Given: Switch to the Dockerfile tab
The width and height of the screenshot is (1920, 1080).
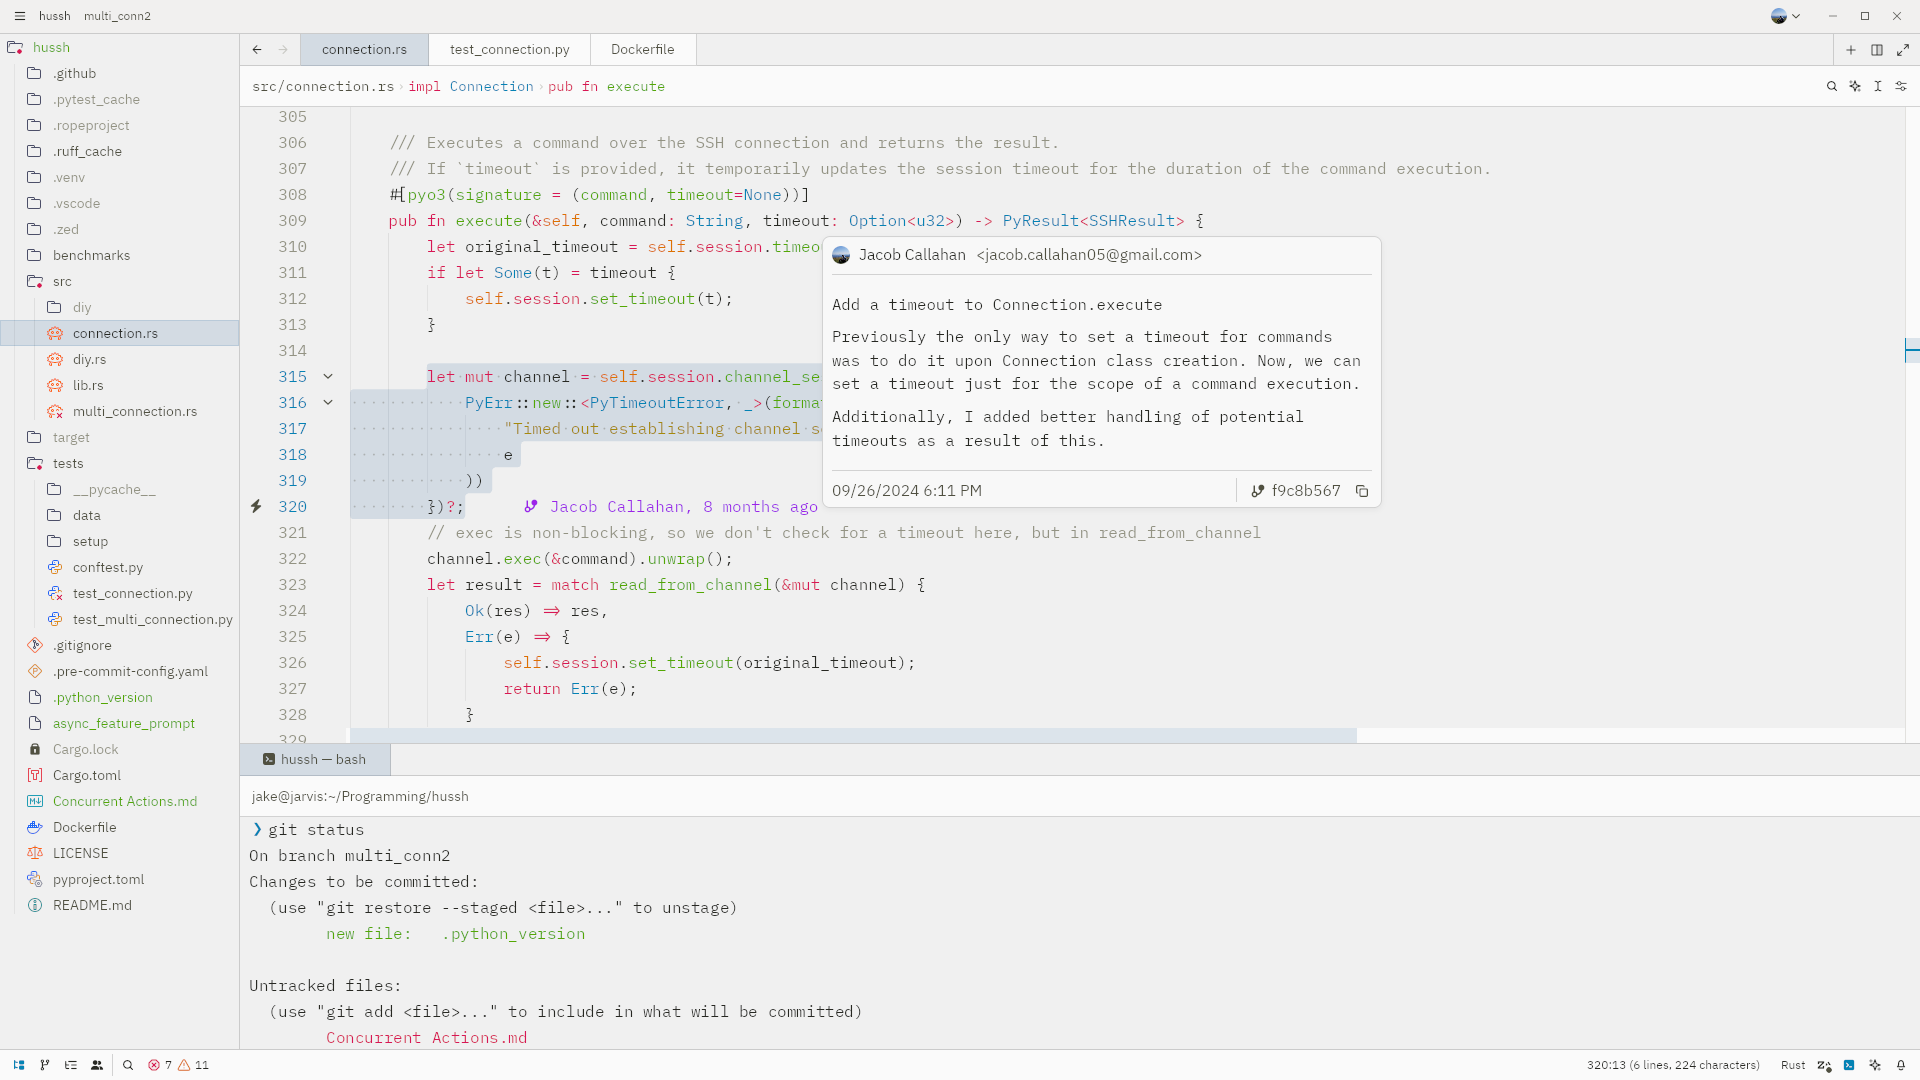Looking at the screenshot, I should 642,49.
